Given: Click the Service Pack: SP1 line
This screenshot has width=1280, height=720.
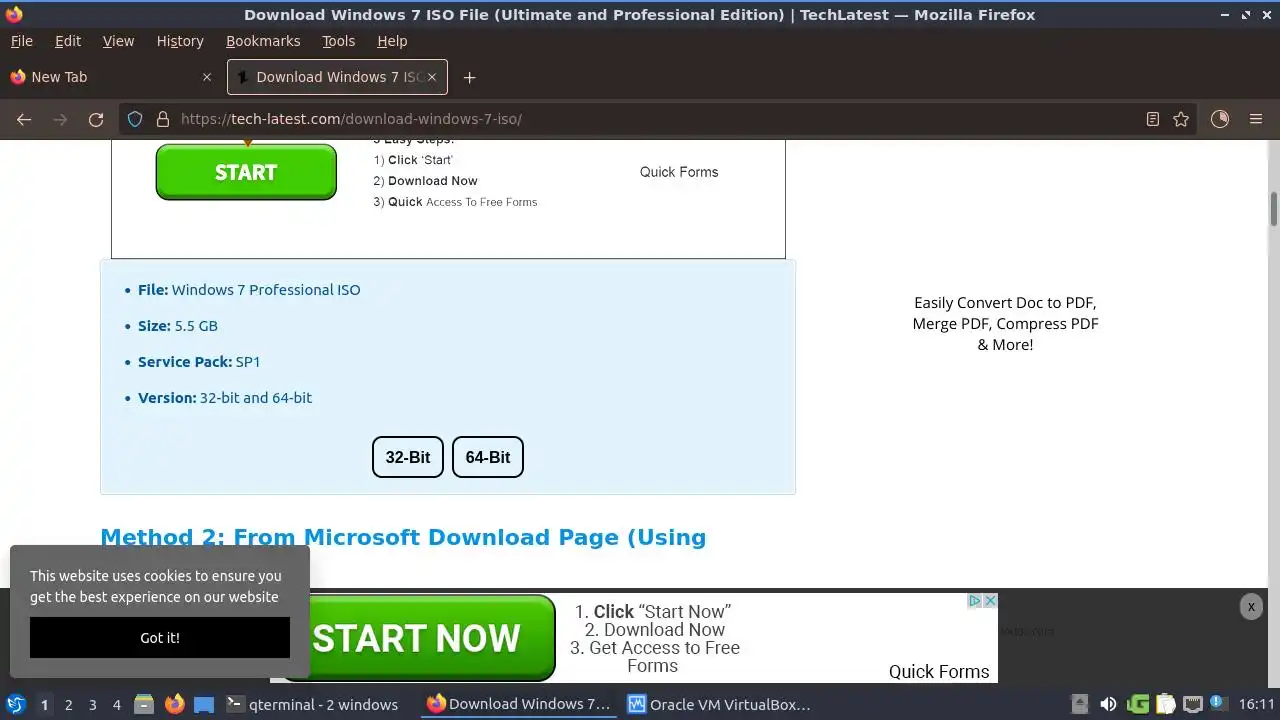Looking at the screenshot, I should (x=199, y=362).
